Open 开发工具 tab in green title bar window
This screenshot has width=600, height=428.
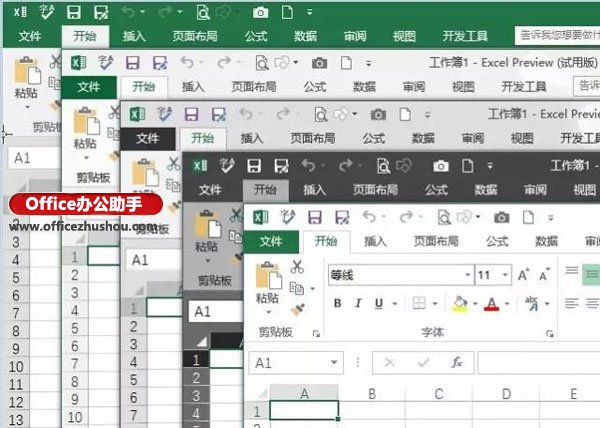(465, 36)
